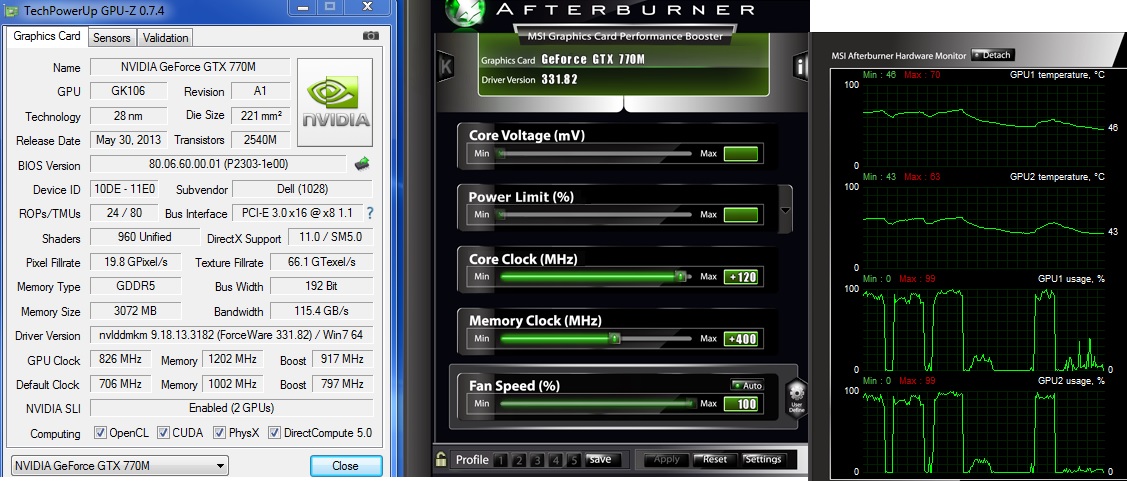This screenshot has height=481, width=1127.
Task: Click the GPU1 usage graph
Action: [983, 329]
